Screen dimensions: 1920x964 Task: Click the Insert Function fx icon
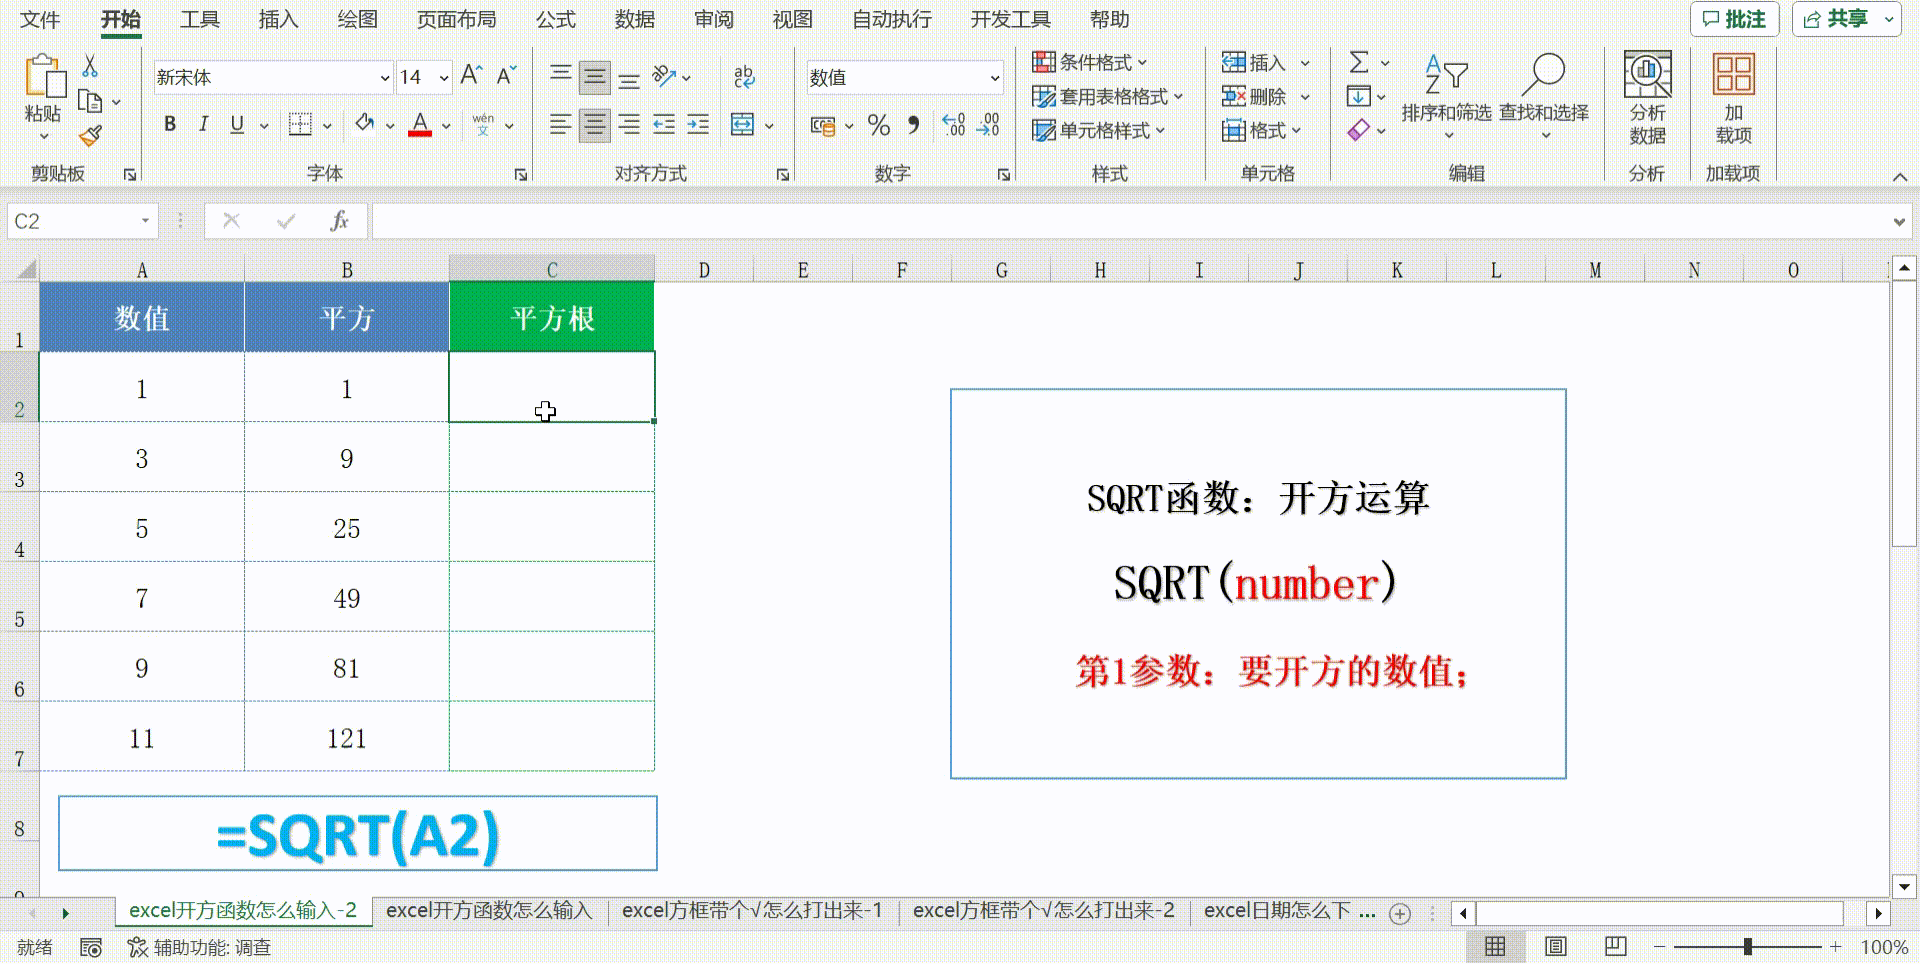[339, 221]
